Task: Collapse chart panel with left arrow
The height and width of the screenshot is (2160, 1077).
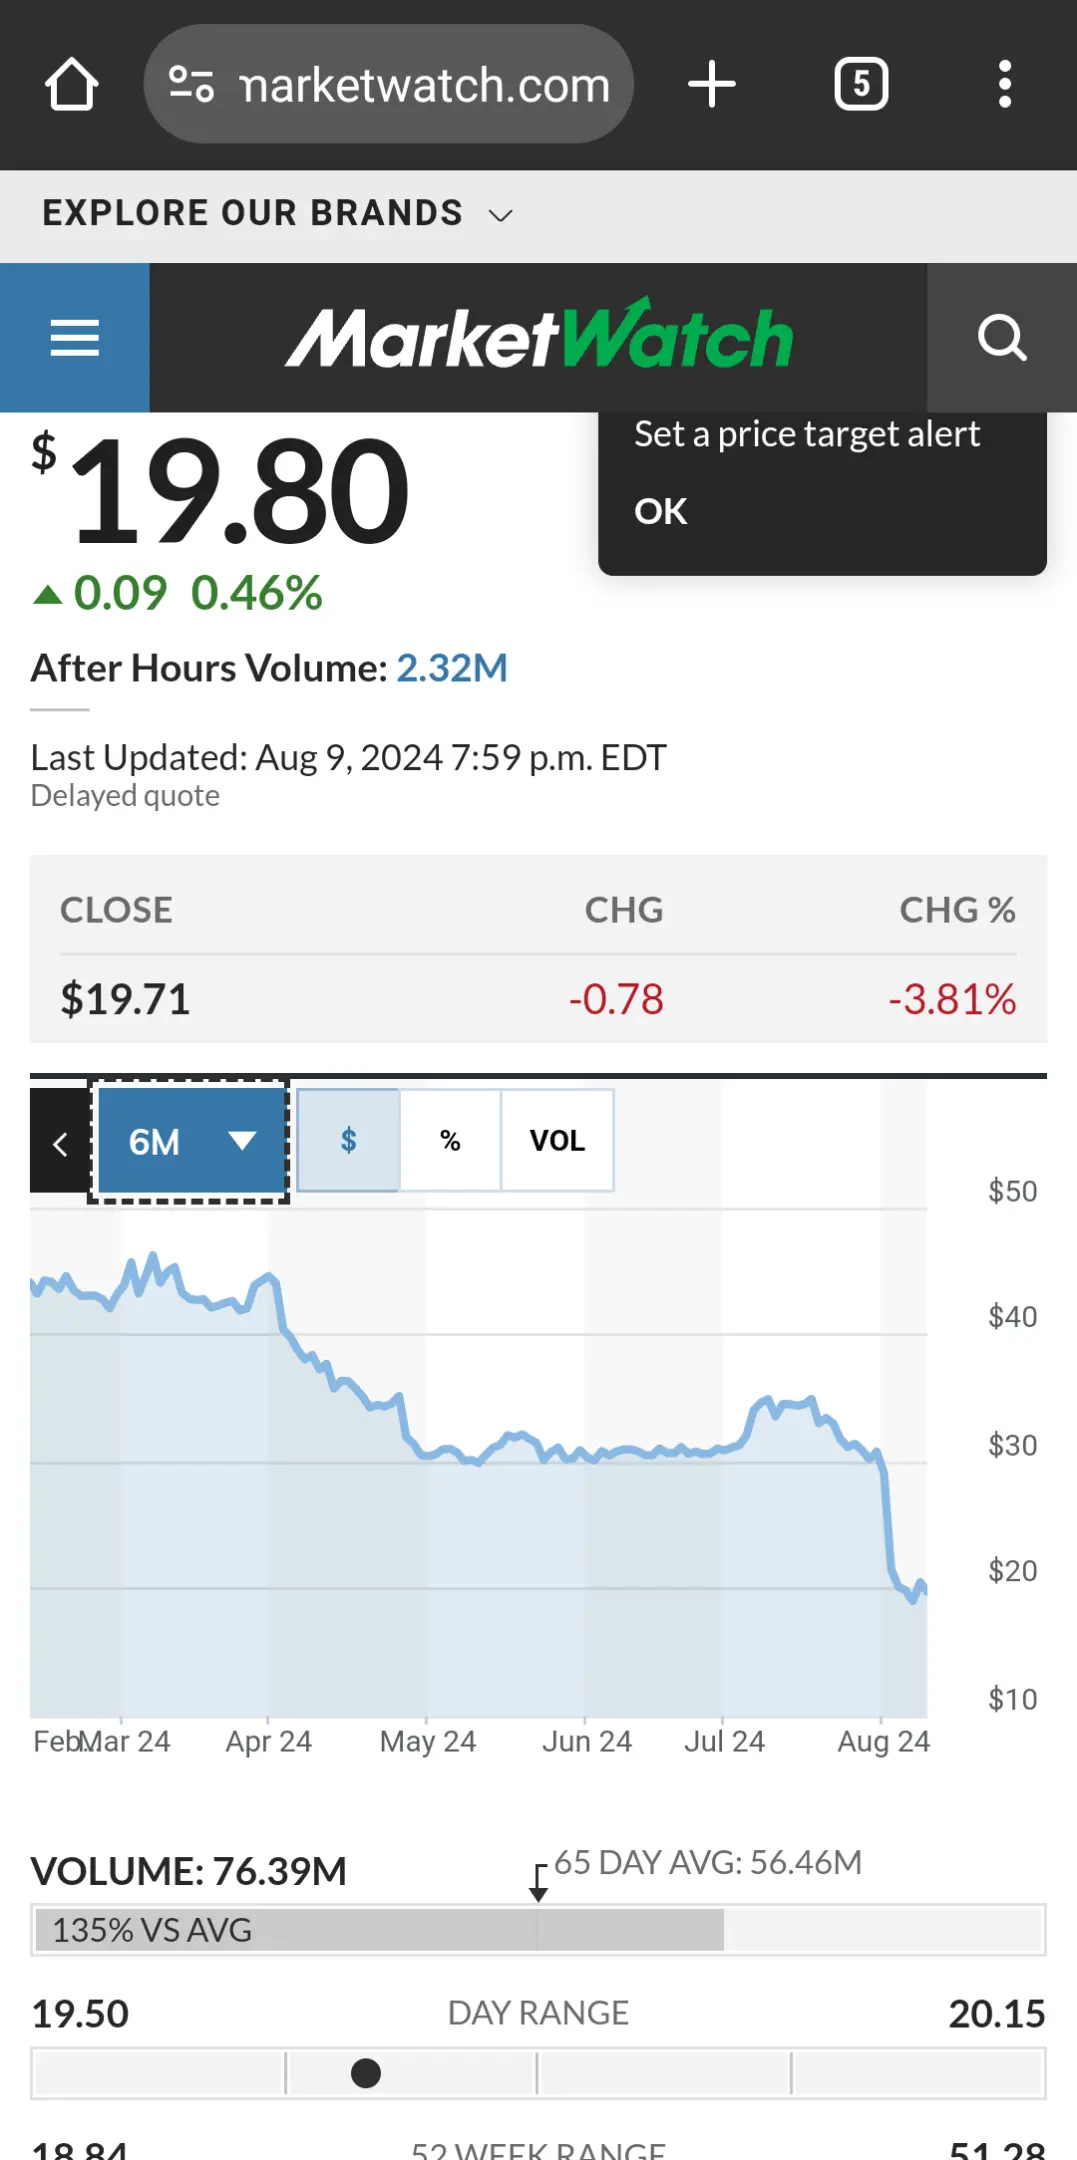Action: pyautogui.click(x=60, y=1142)
